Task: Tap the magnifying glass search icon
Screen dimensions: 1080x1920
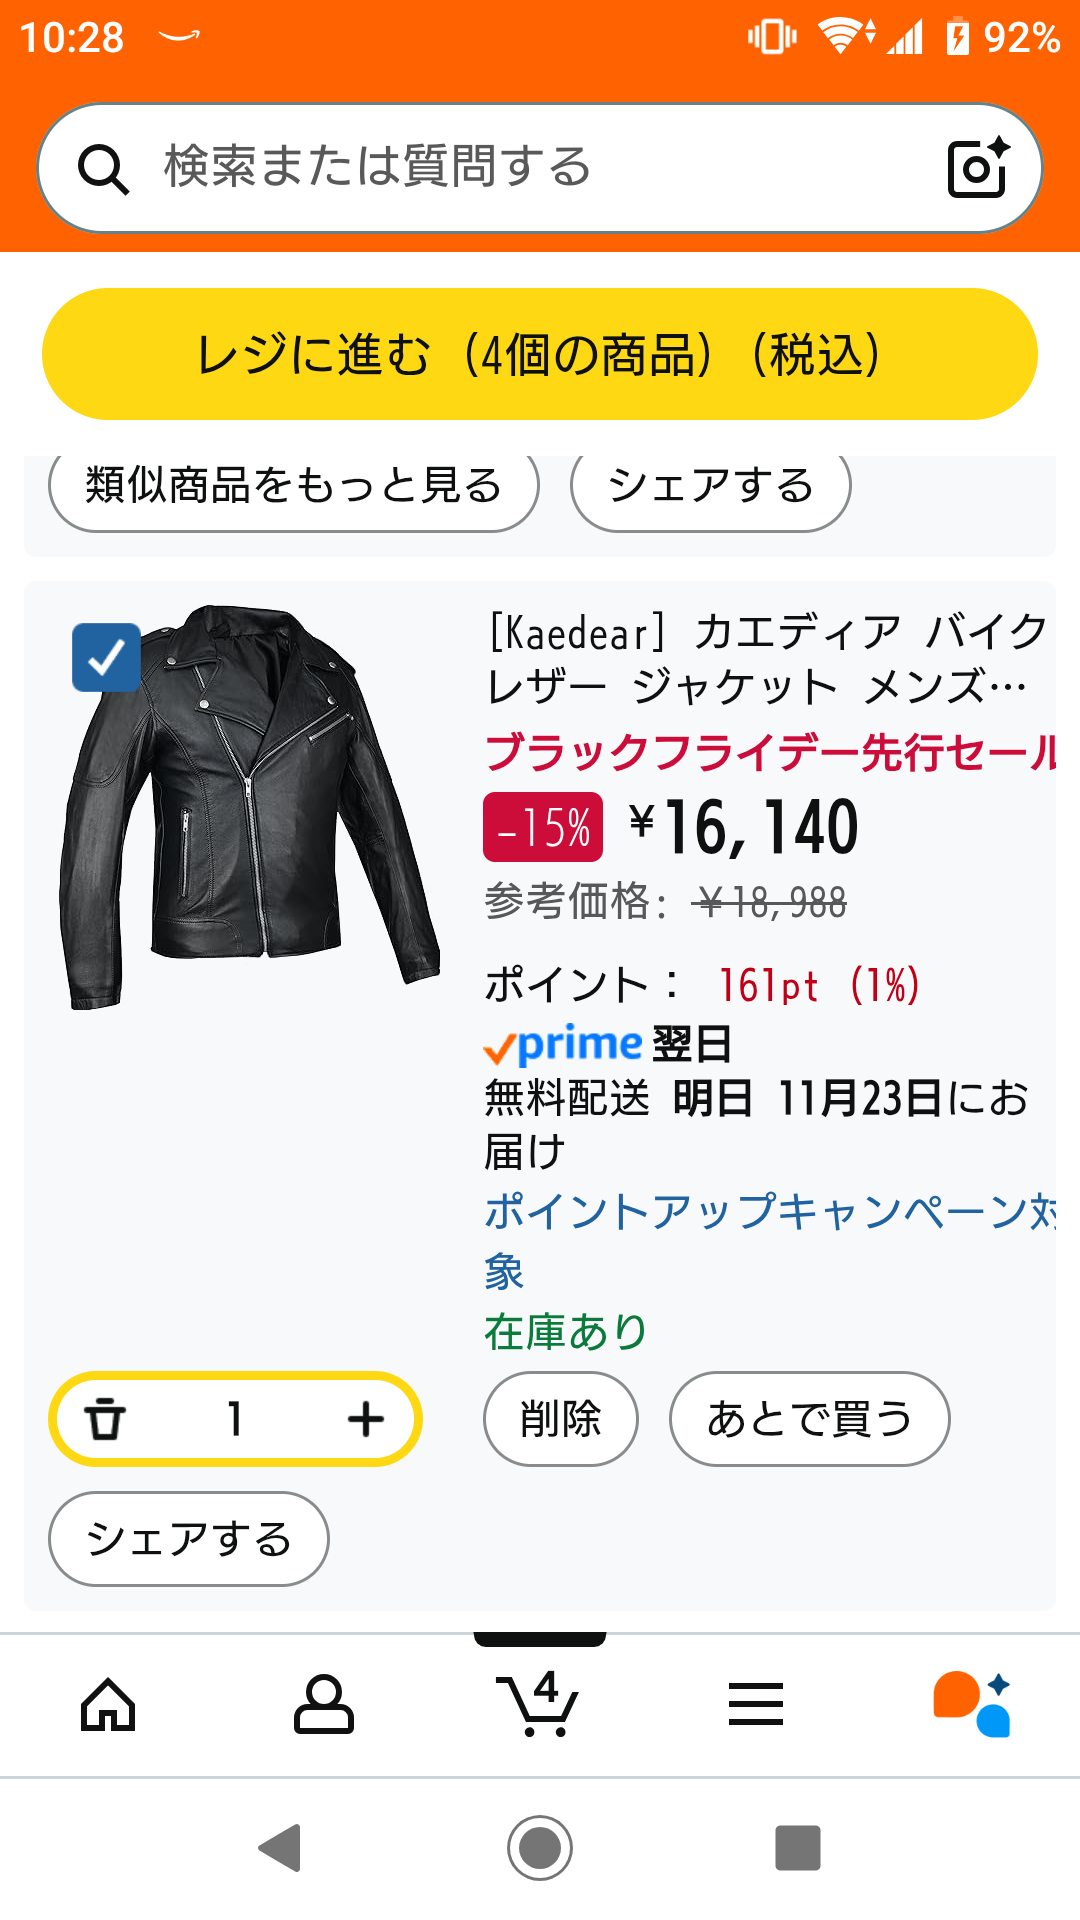Action: 104,169
